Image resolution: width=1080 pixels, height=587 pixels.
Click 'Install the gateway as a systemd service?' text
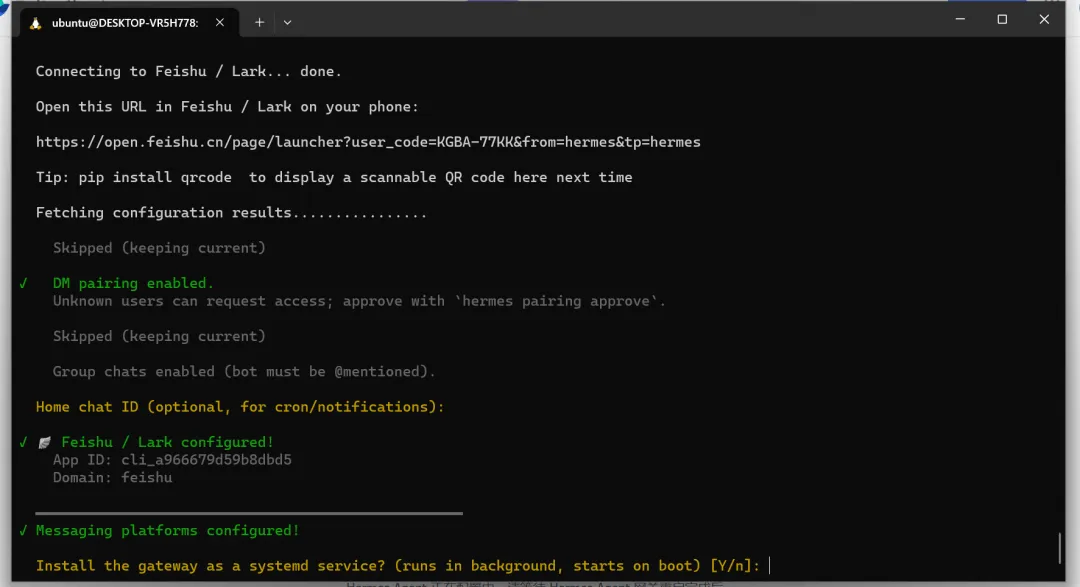tap(210, 566)
